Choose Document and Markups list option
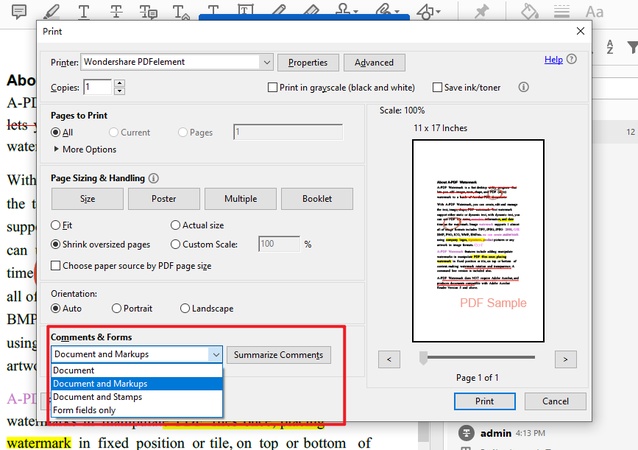Viewport: 638px width, 450px height. pyautogui.click(x=137, y=384)
